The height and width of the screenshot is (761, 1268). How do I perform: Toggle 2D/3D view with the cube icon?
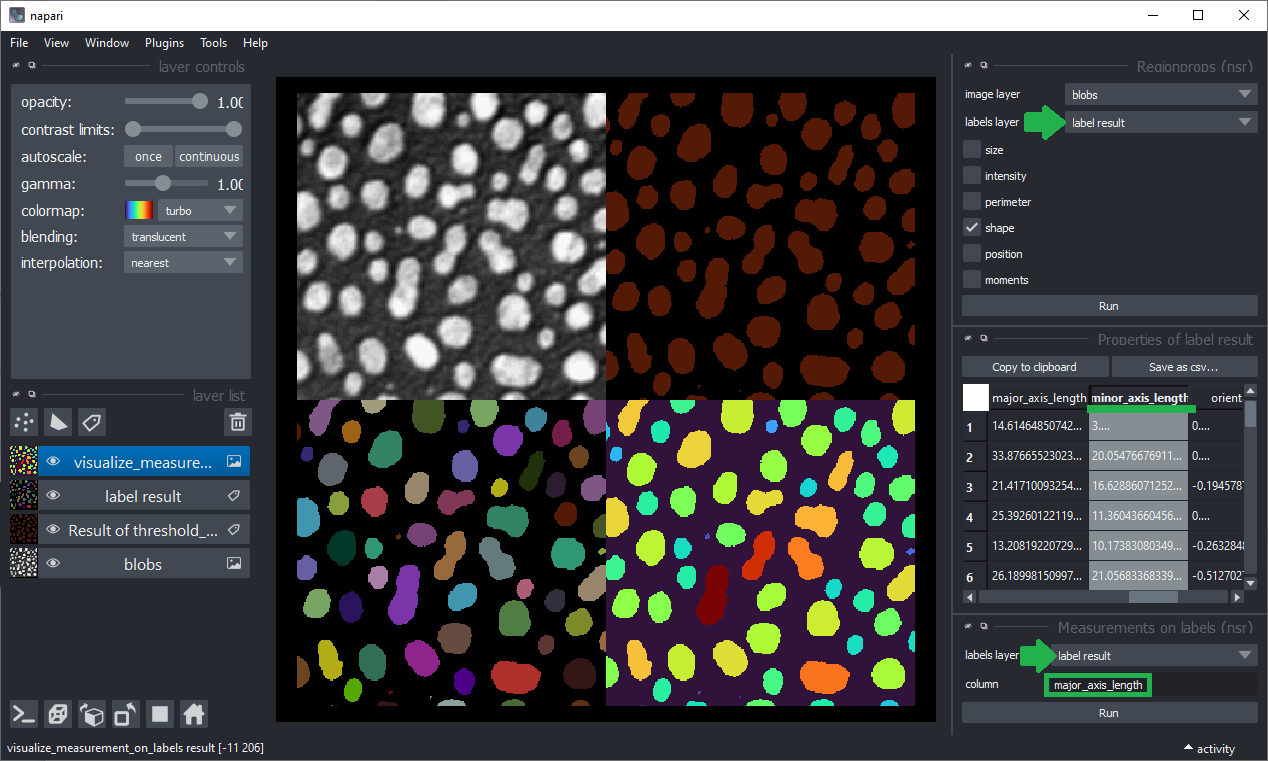pyautogui.click(x=58, y=714)
